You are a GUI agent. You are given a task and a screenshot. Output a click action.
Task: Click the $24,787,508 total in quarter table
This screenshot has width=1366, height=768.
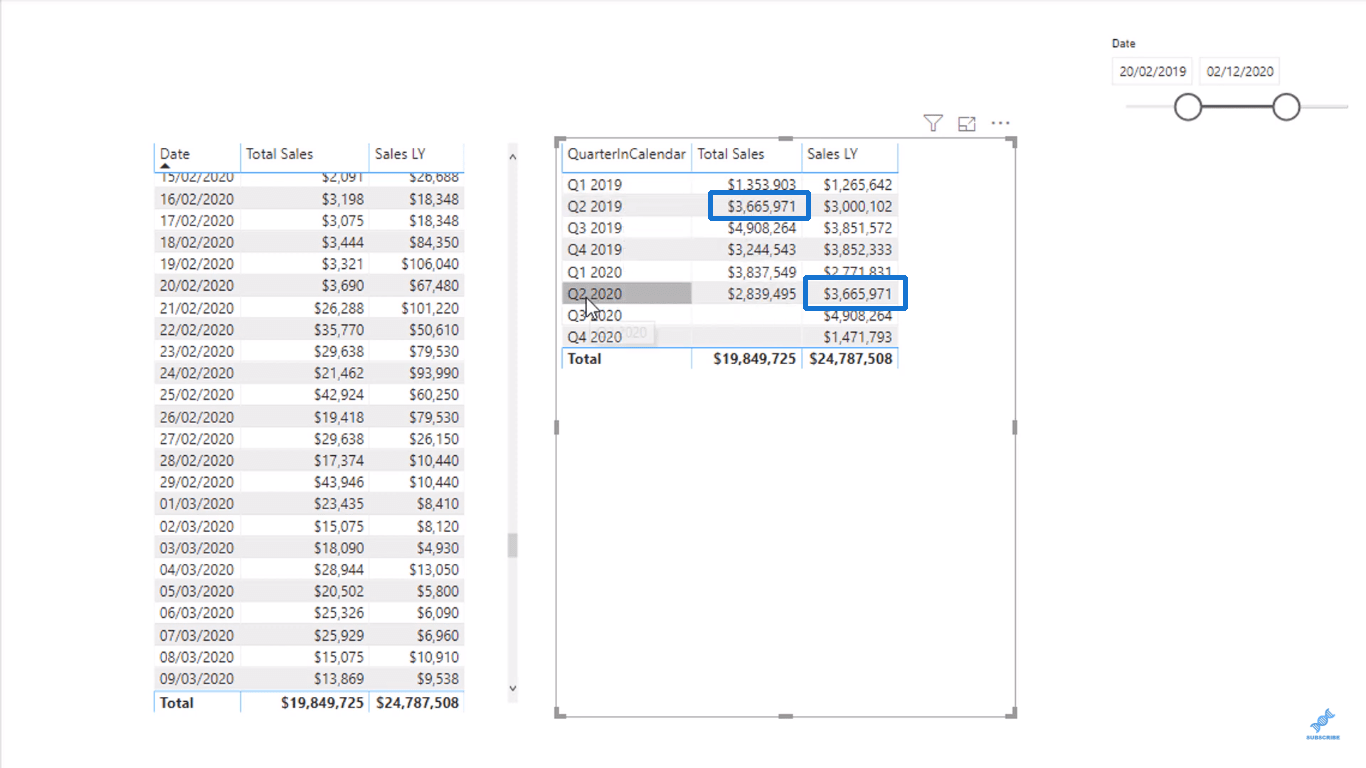(x=851, y=358)
